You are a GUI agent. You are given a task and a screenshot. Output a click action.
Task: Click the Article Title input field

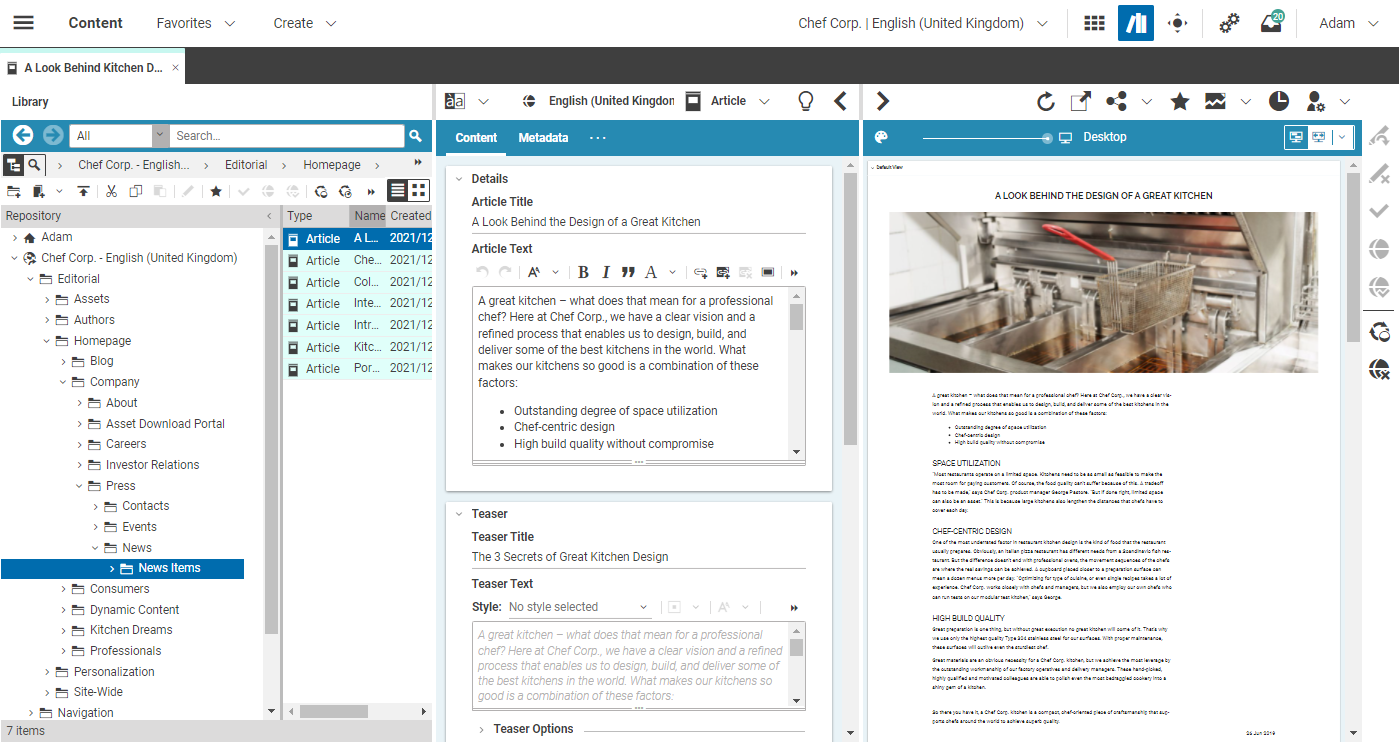pyautogui.click(x=638, y=222)
